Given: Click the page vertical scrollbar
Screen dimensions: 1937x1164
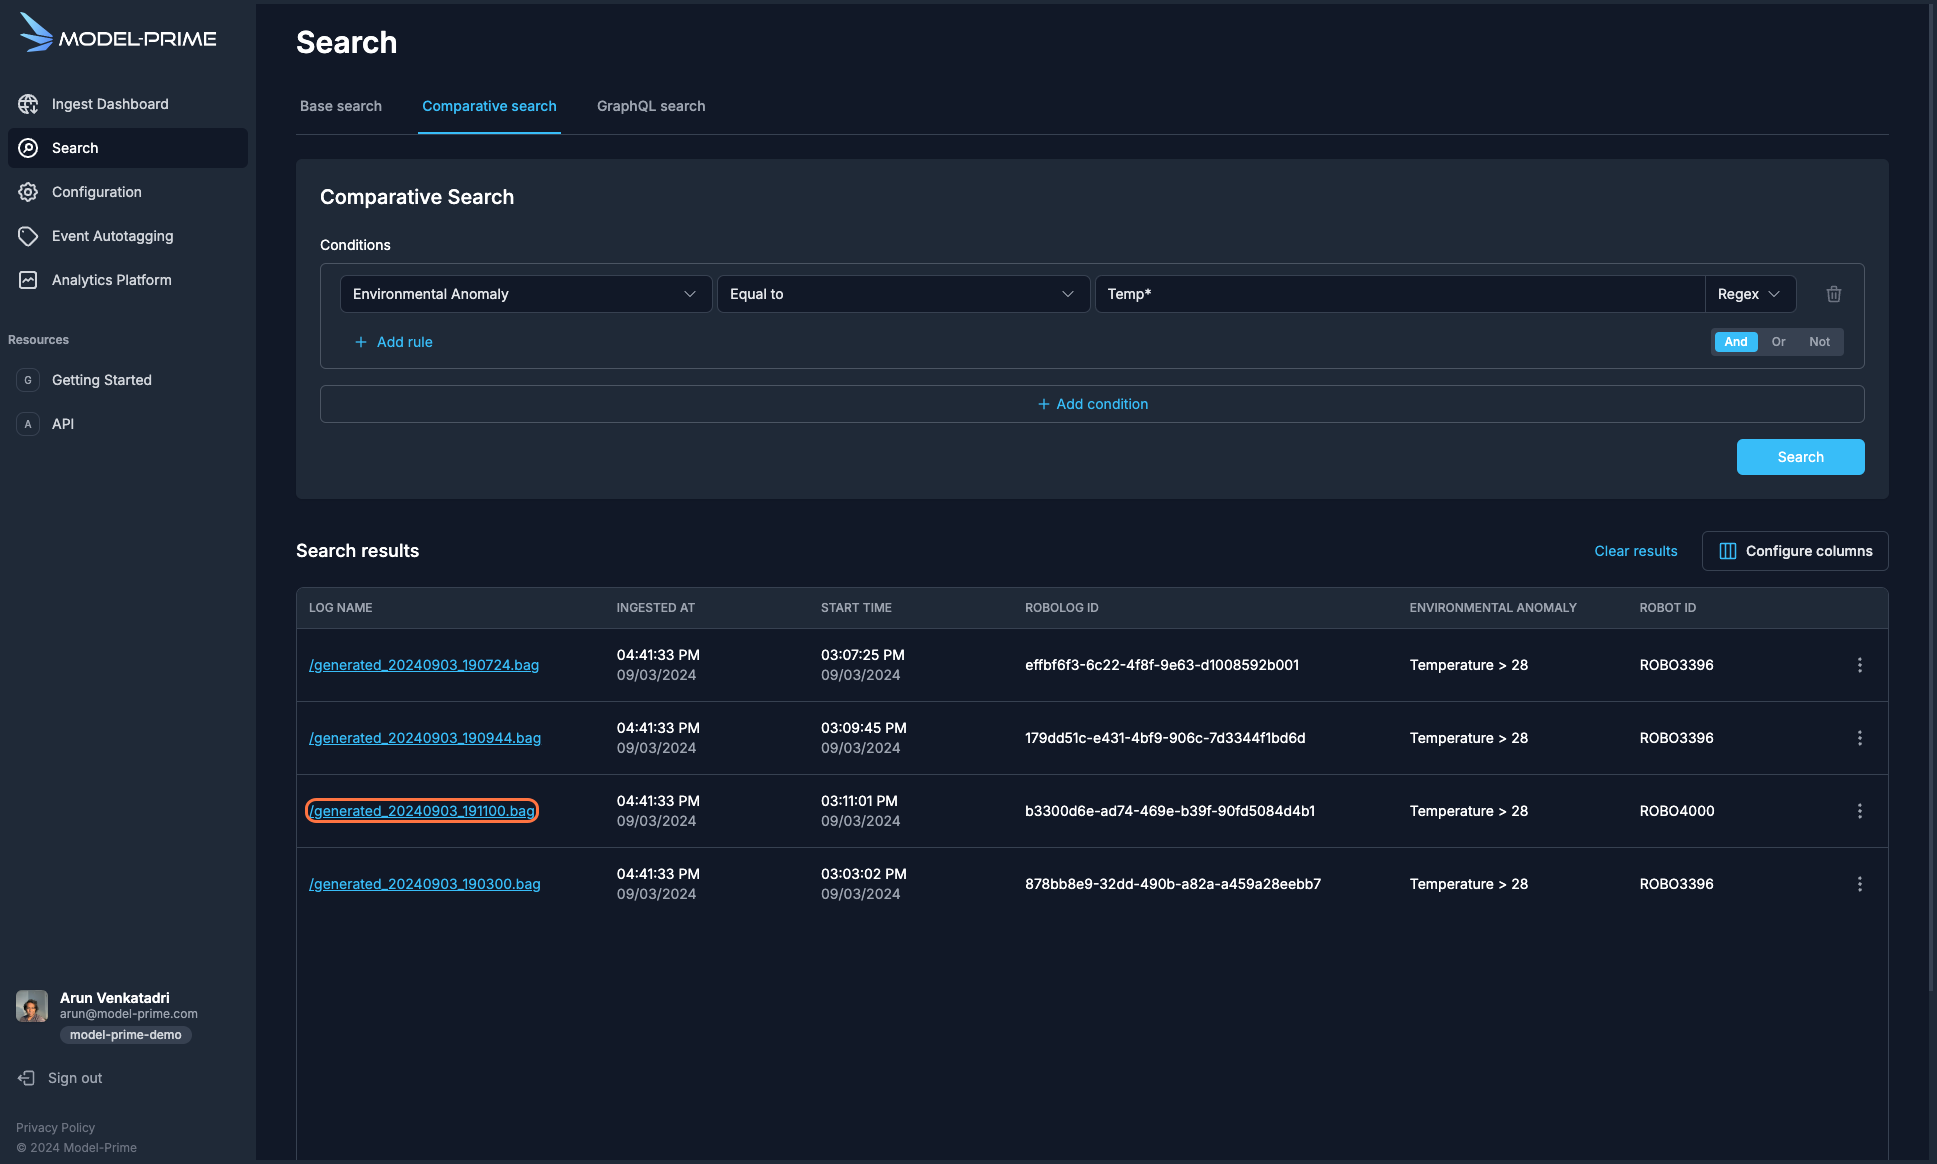Looking at the screenshot, I should [1931, 500].
